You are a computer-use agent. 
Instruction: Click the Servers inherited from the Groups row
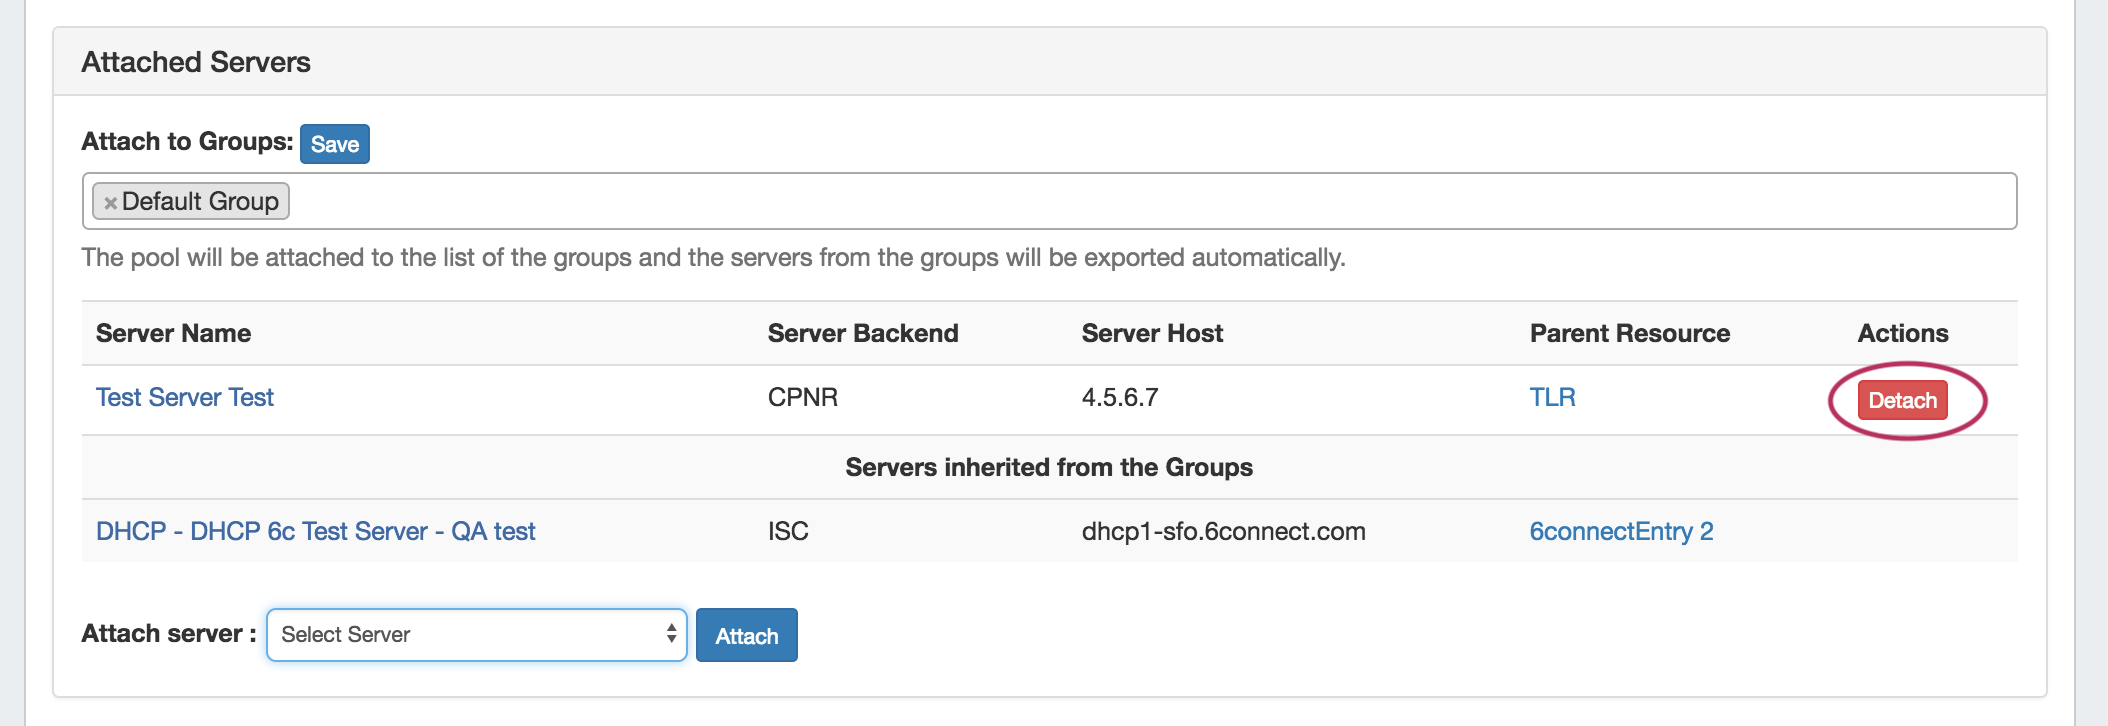pos(1048,467)
